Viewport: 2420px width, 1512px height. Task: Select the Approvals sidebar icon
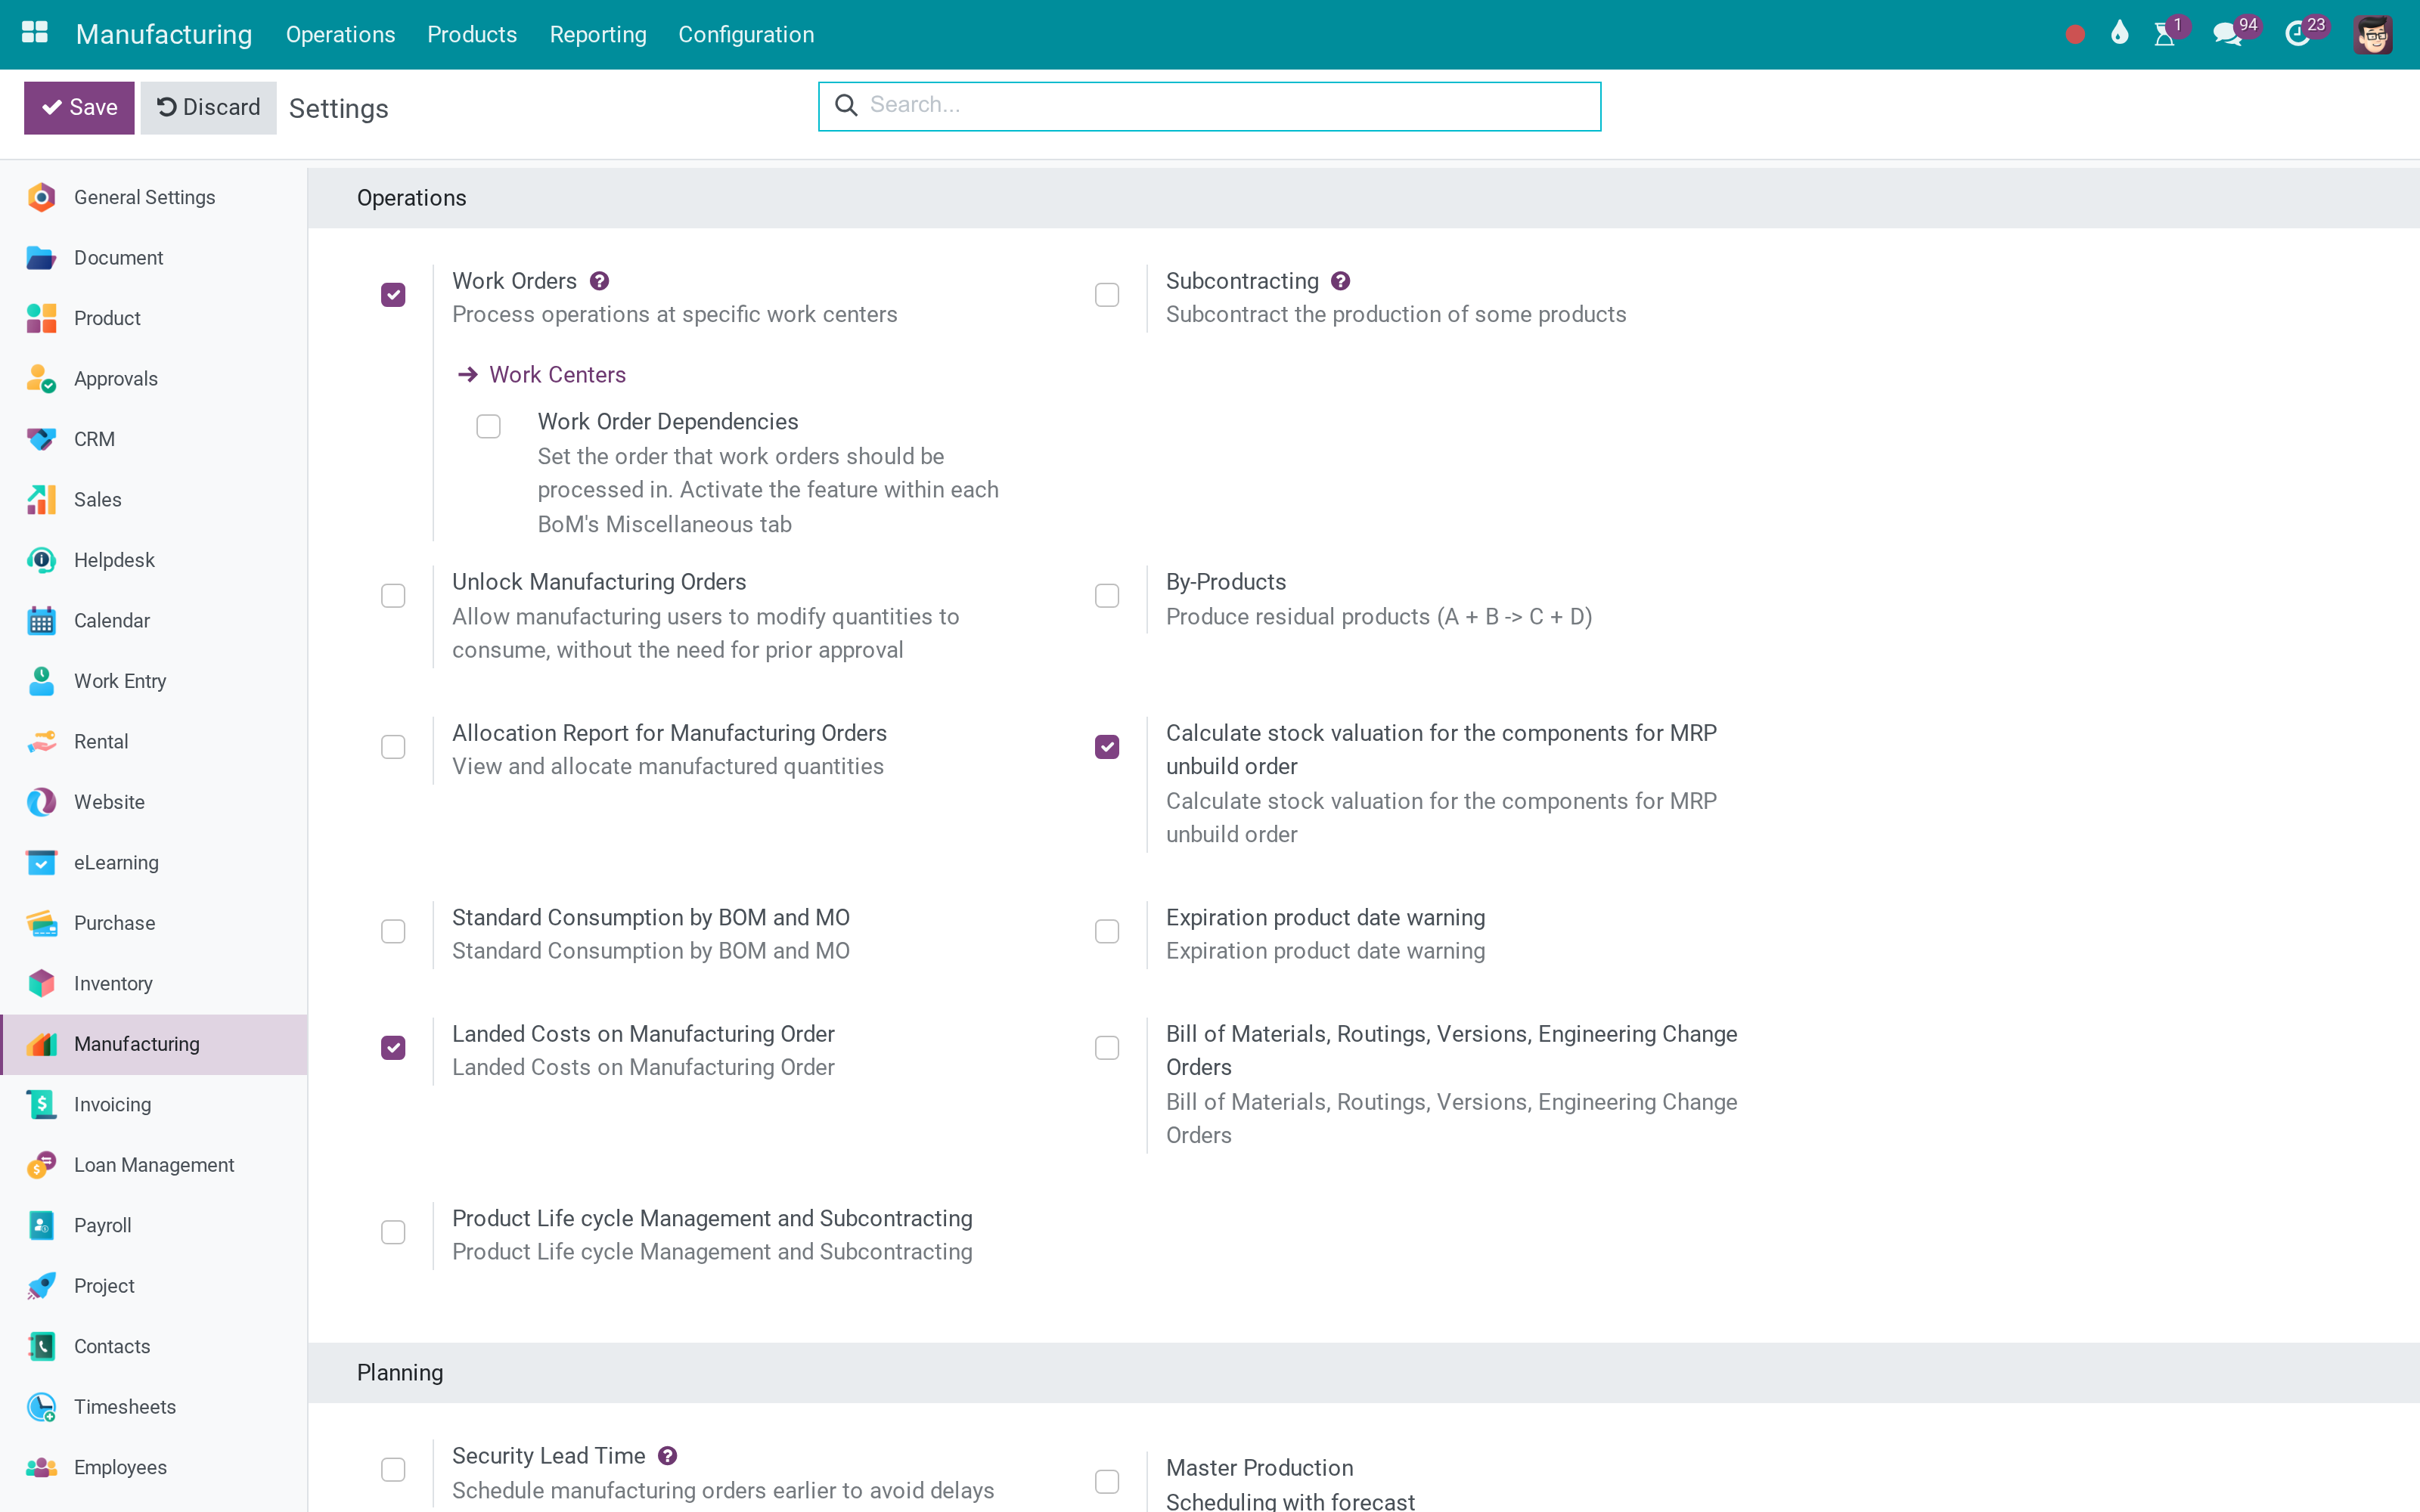[x=41, y=379]
